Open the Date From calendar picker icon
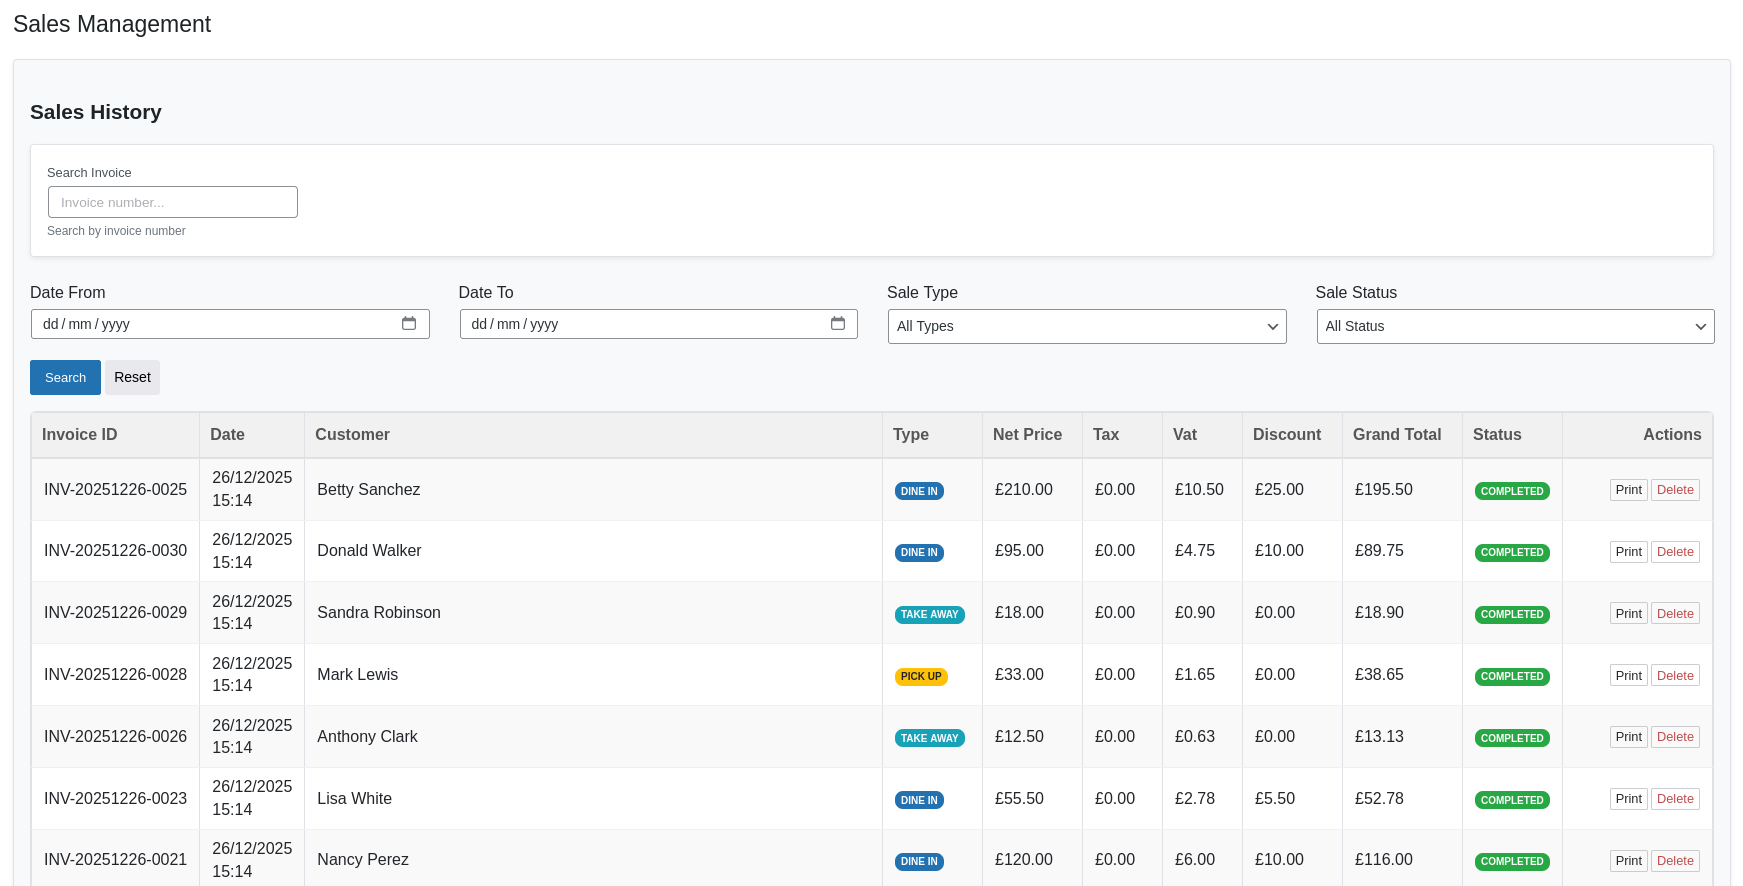 (x=409, y=323)
